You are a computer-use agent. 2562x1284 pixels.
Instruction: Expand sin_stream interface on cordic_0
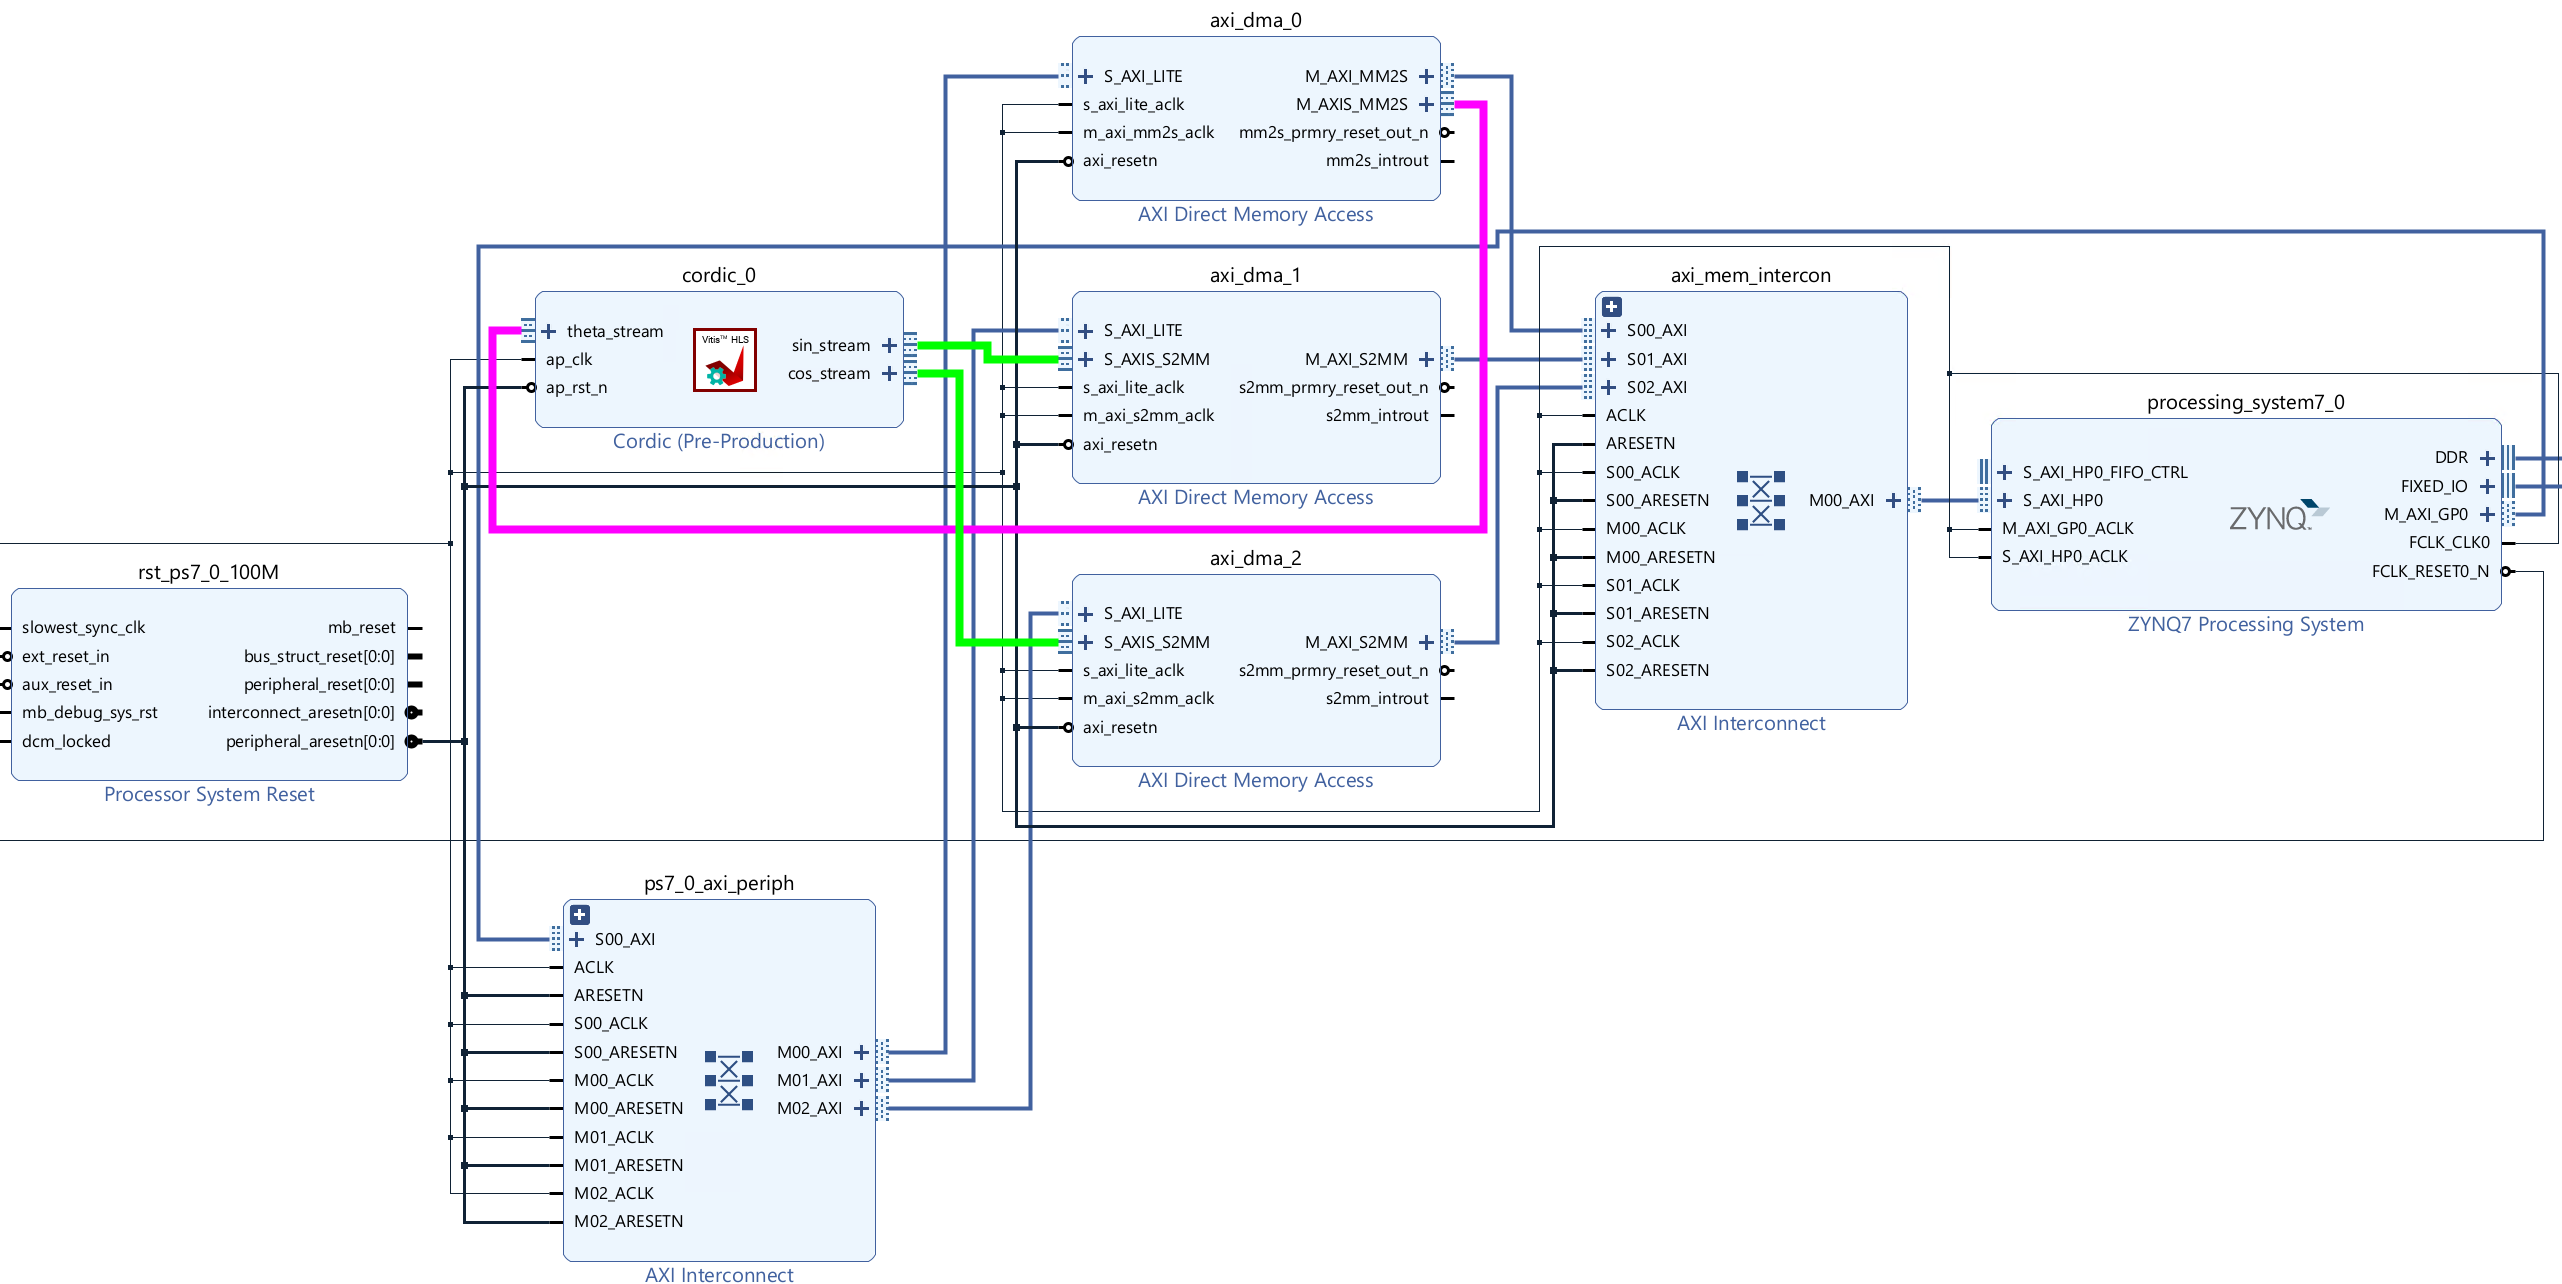click(889, 345)
